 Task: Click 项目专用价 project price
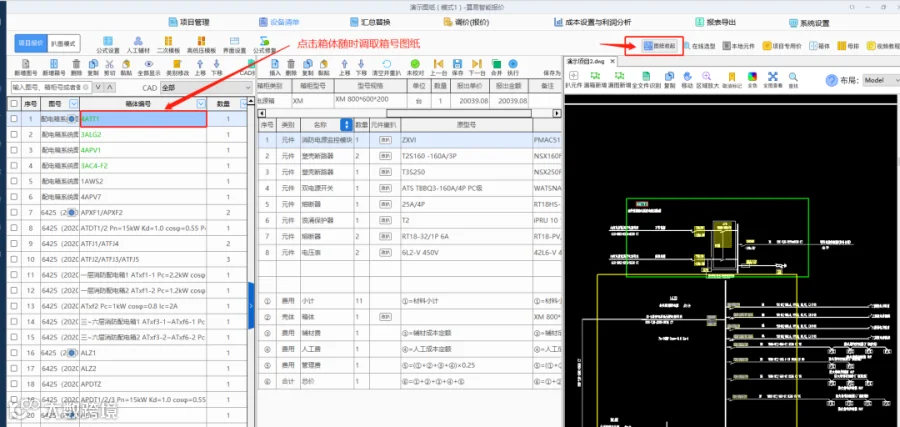click(782, 45)
